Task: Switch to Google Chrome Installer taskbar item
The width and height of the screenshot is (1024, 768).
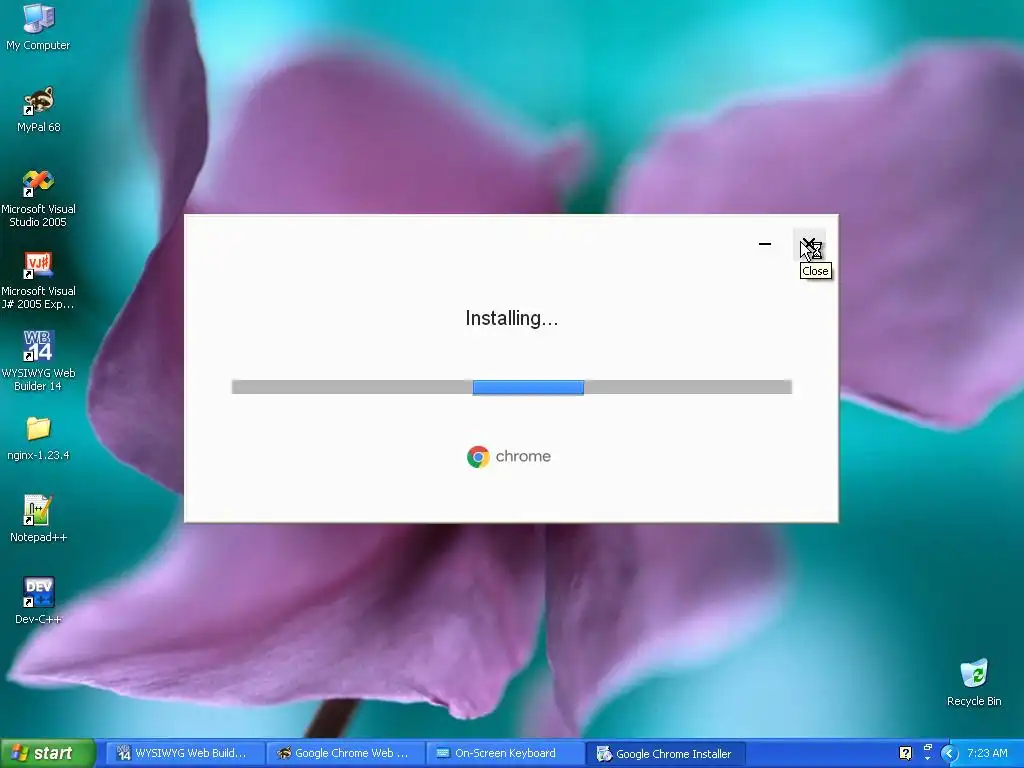Action: pos(665,754)
